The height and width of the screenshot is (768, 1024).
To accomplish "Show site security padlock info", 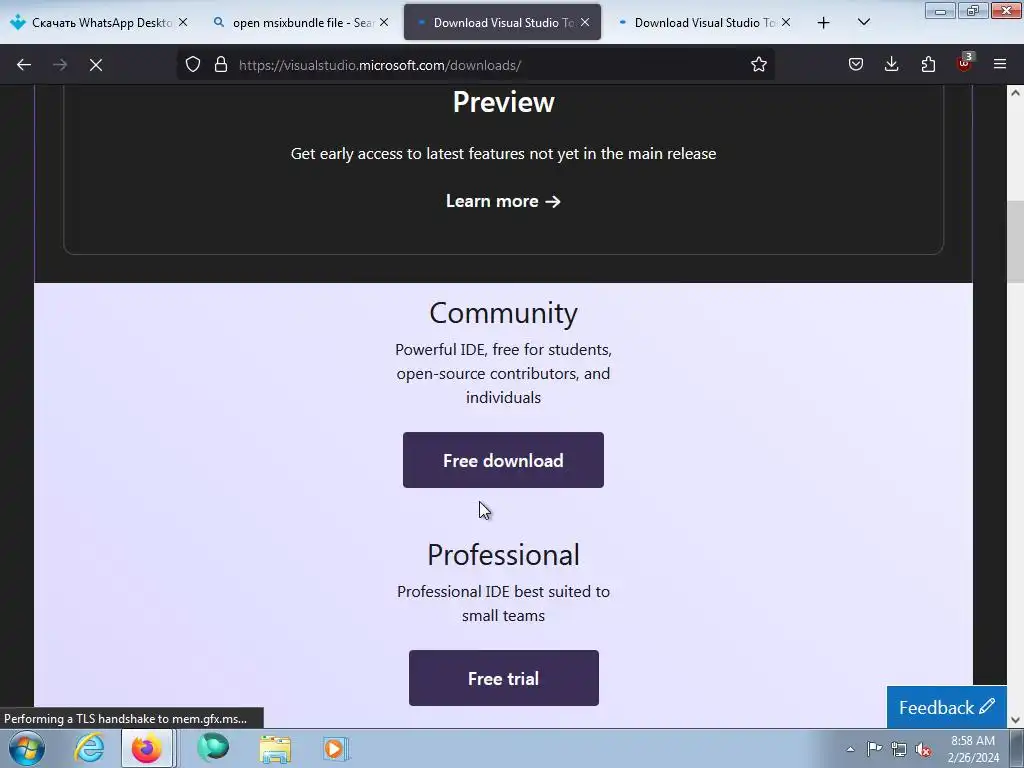I will 221,65.
